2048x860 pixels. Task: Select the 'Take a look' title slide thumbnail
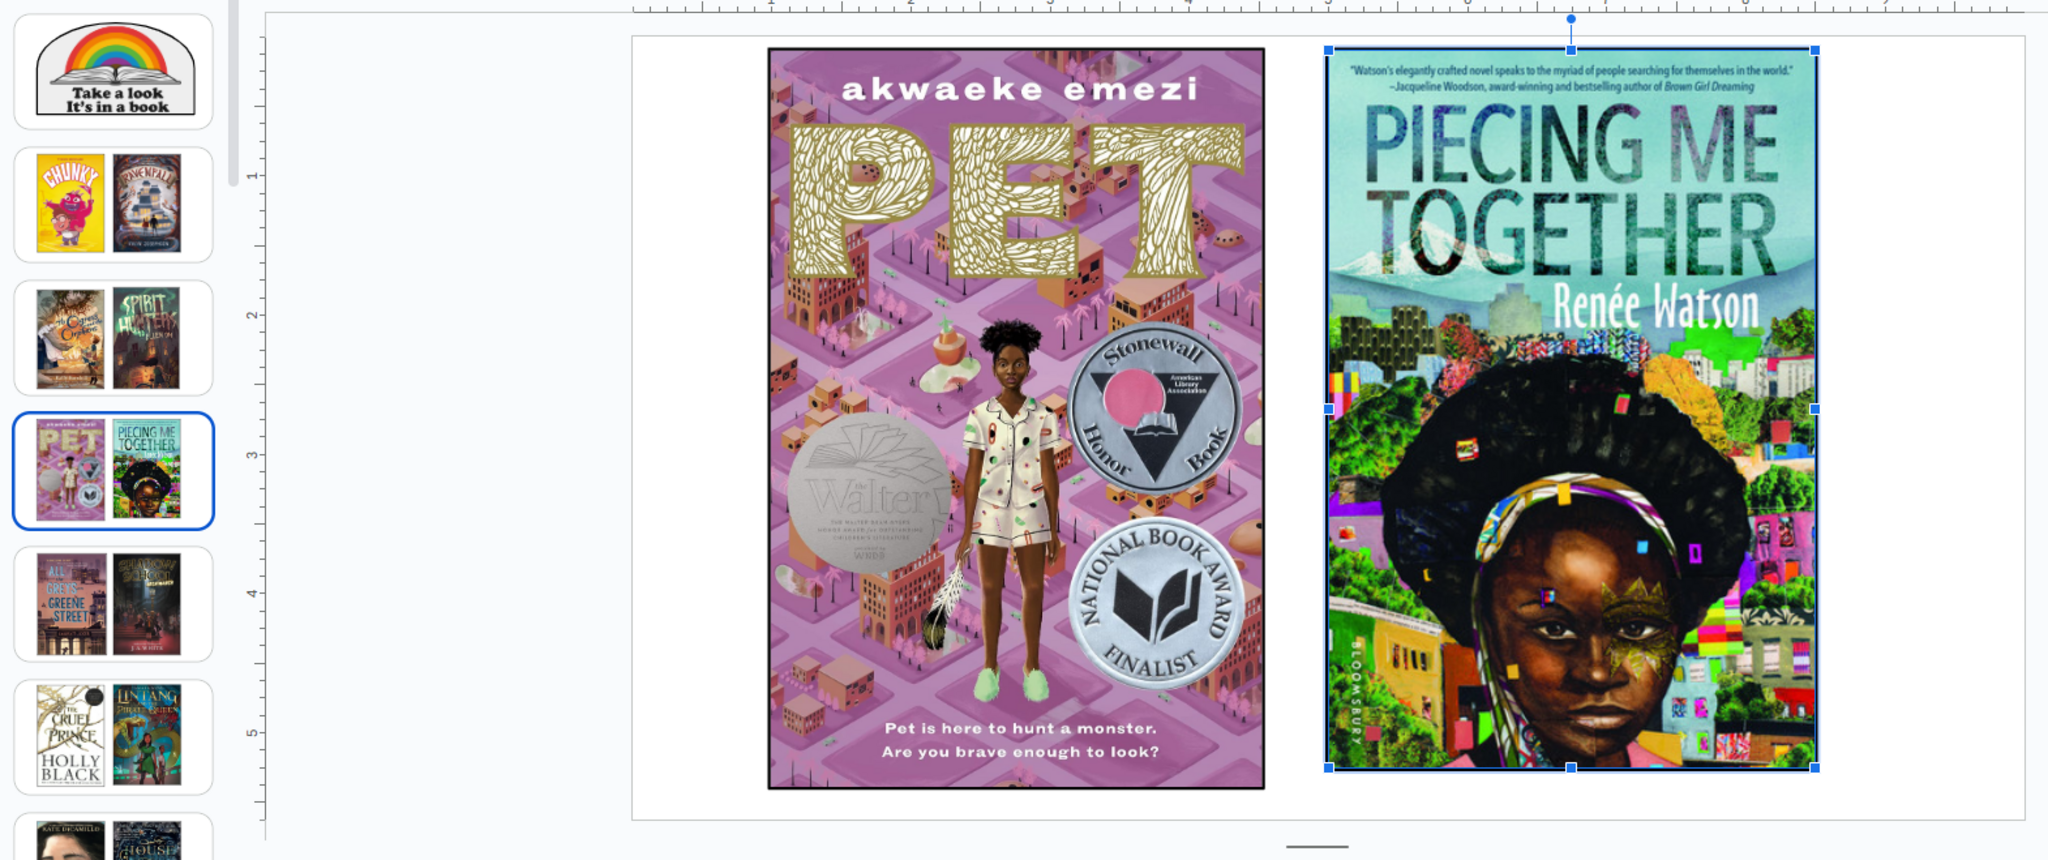click(x=113, y=71)
